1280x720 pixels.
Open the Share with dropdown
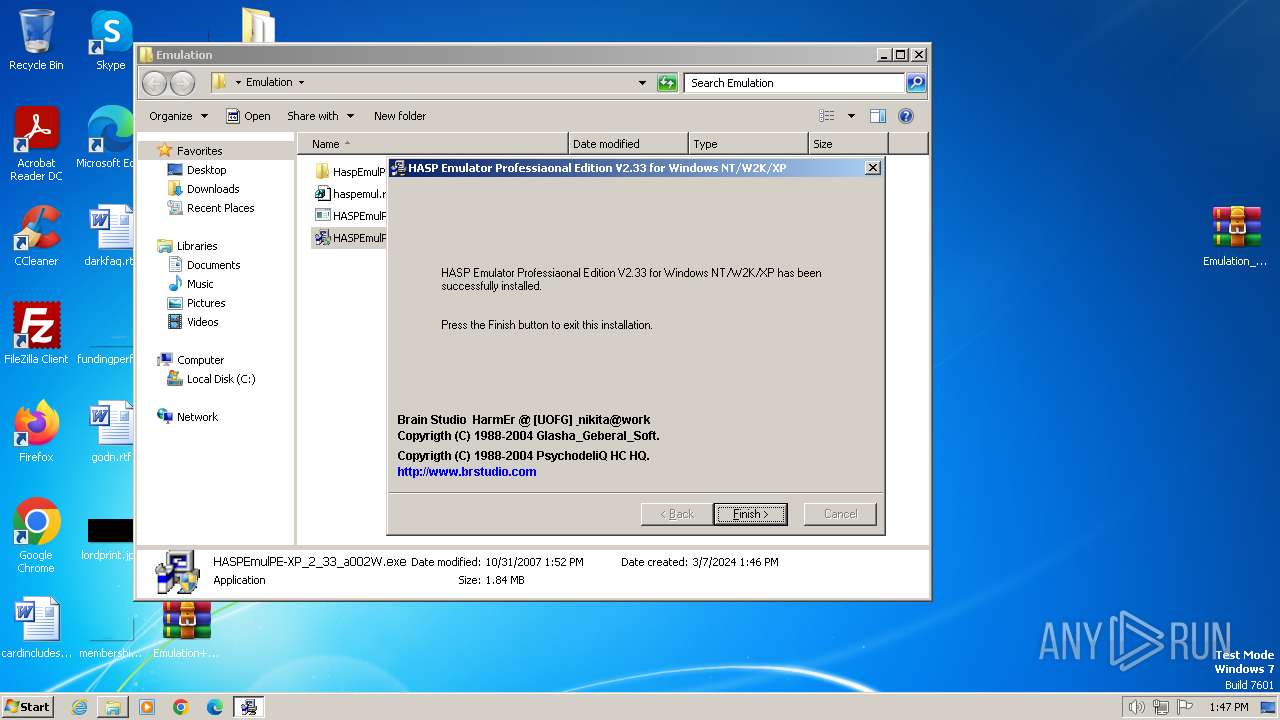click(320, 116)
